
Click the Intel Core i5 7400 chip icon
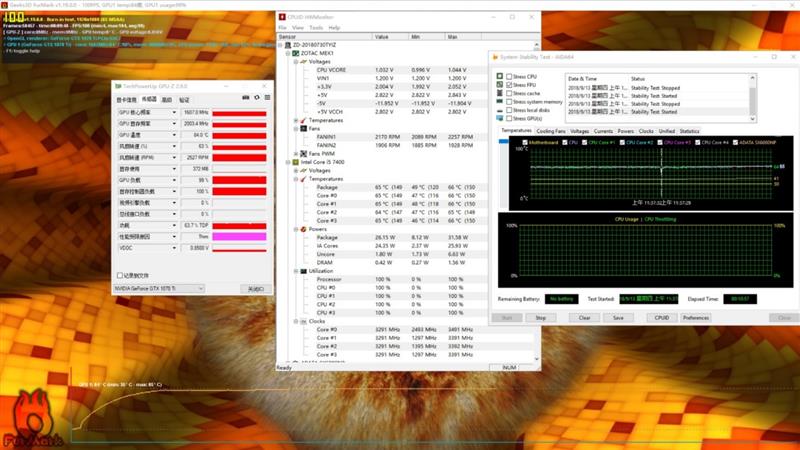tap(295, 162)
